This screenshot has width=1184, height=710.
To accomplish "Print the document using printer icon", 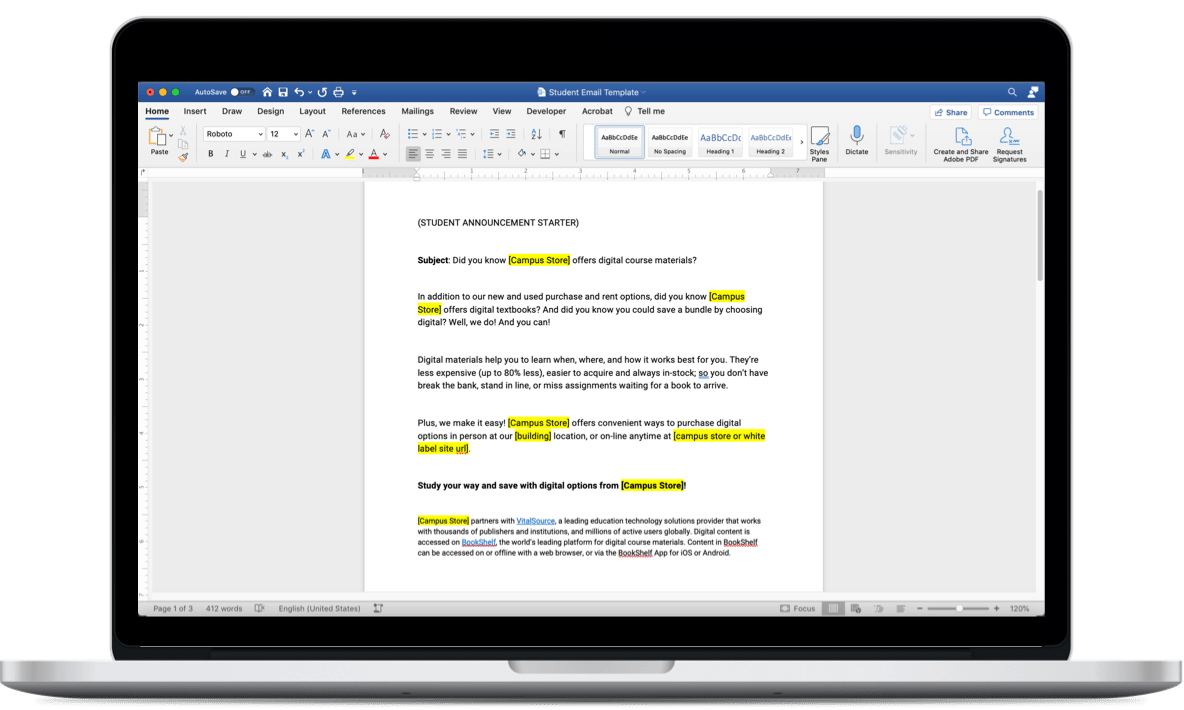I will click(x=338, y=92).
